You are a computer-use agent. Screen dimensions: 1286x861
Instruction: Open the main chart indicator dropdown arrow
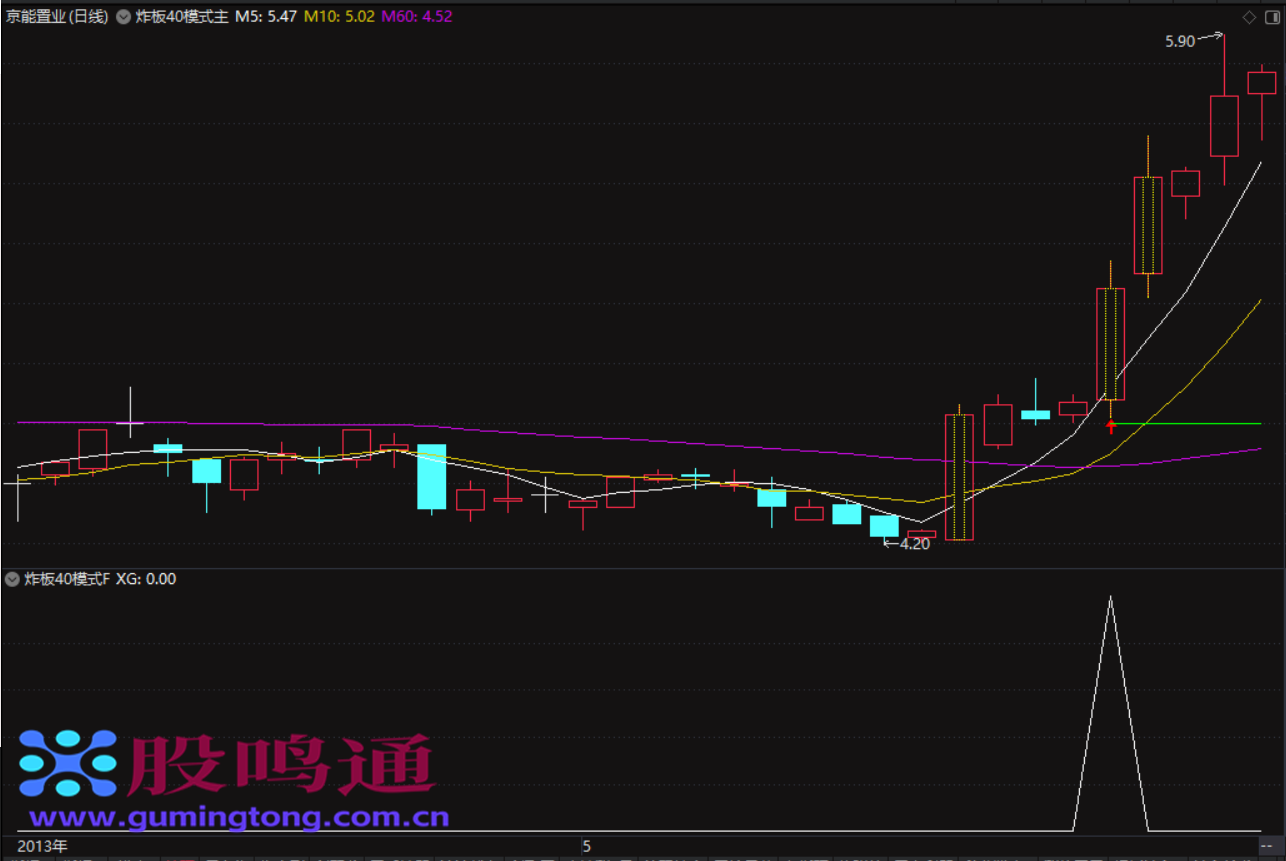(124, 17)
